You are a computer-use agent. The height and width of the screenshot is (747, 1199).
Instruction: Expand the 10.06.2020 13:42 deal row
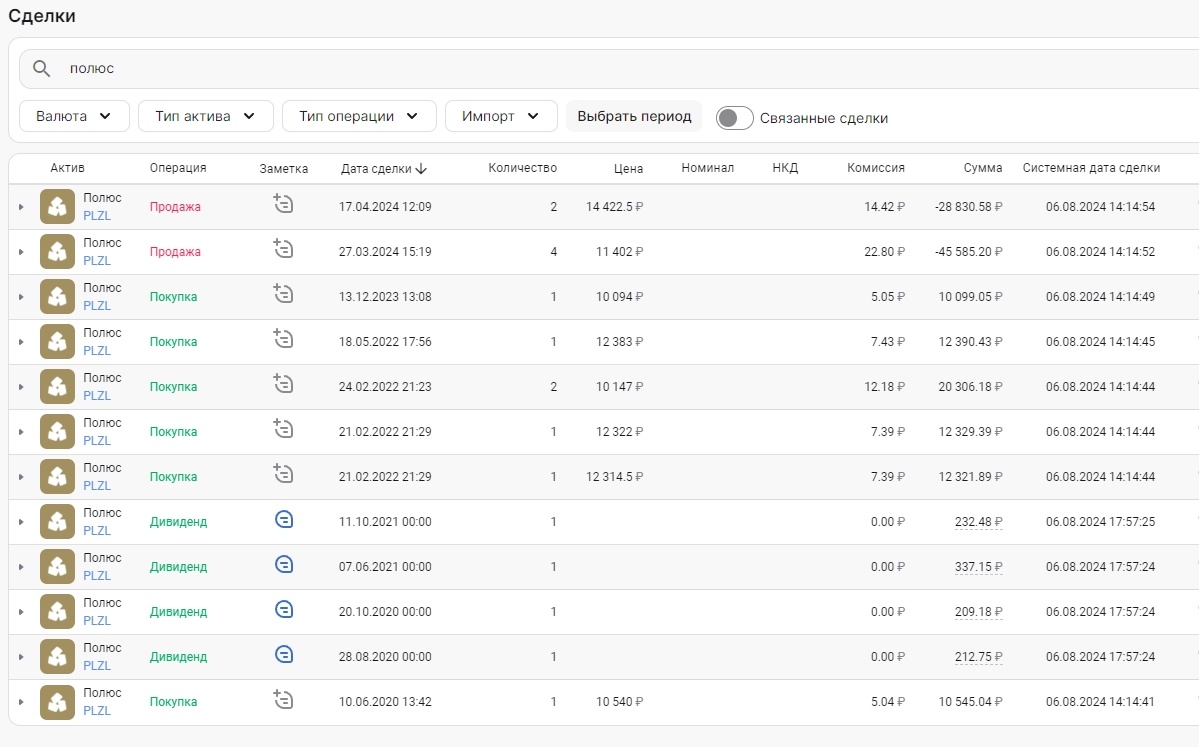(21, 702)
